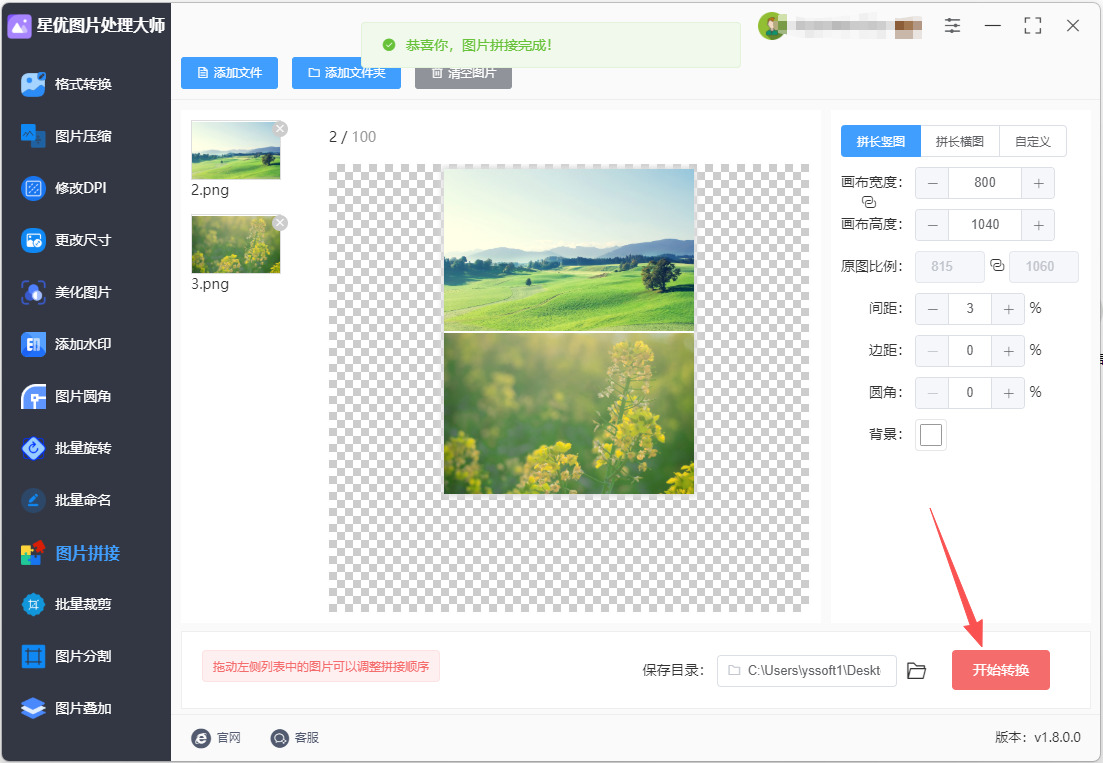
Task: Click the meadow image in preview canvas
Action: [568, 249]
